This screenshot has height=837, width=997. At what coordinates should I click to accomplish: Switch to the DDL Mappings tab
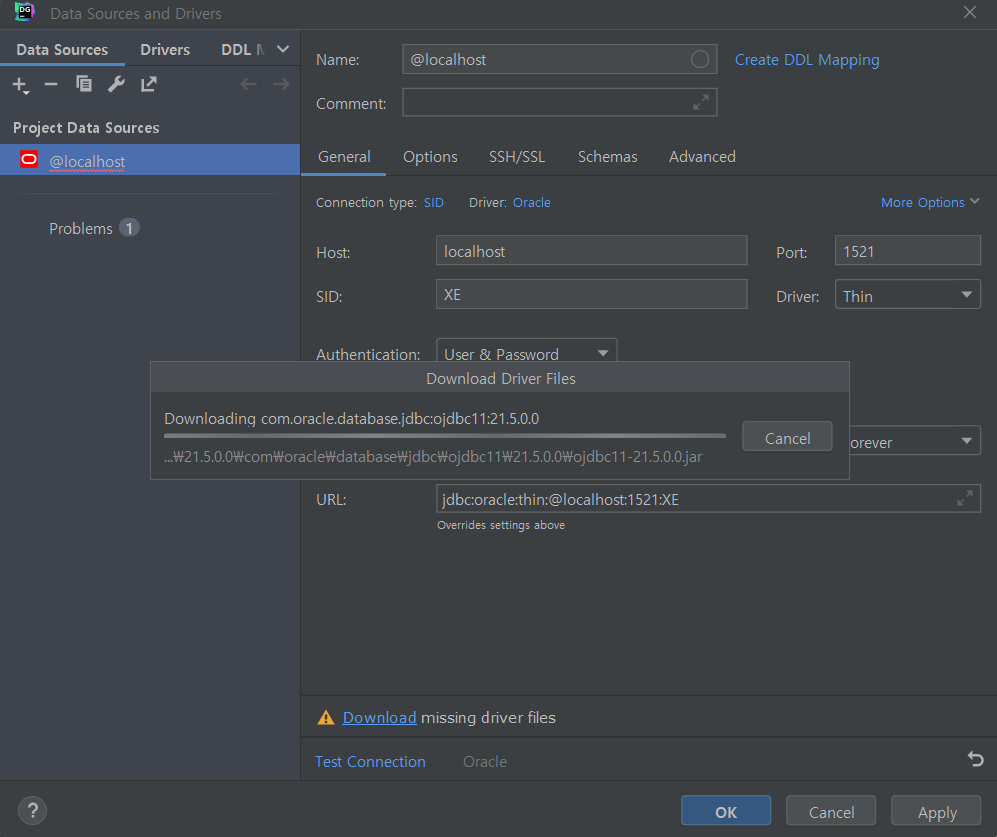(243, 49)
